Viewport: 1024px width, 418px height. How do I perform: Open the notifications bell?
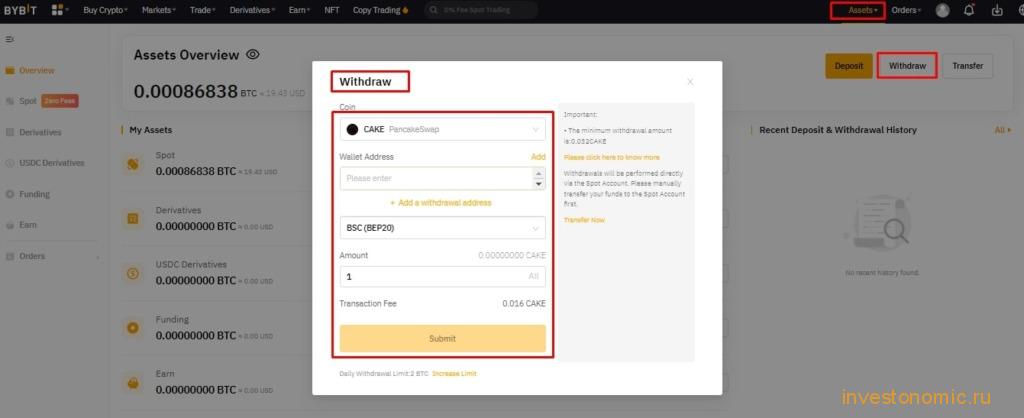click(969, 10)
